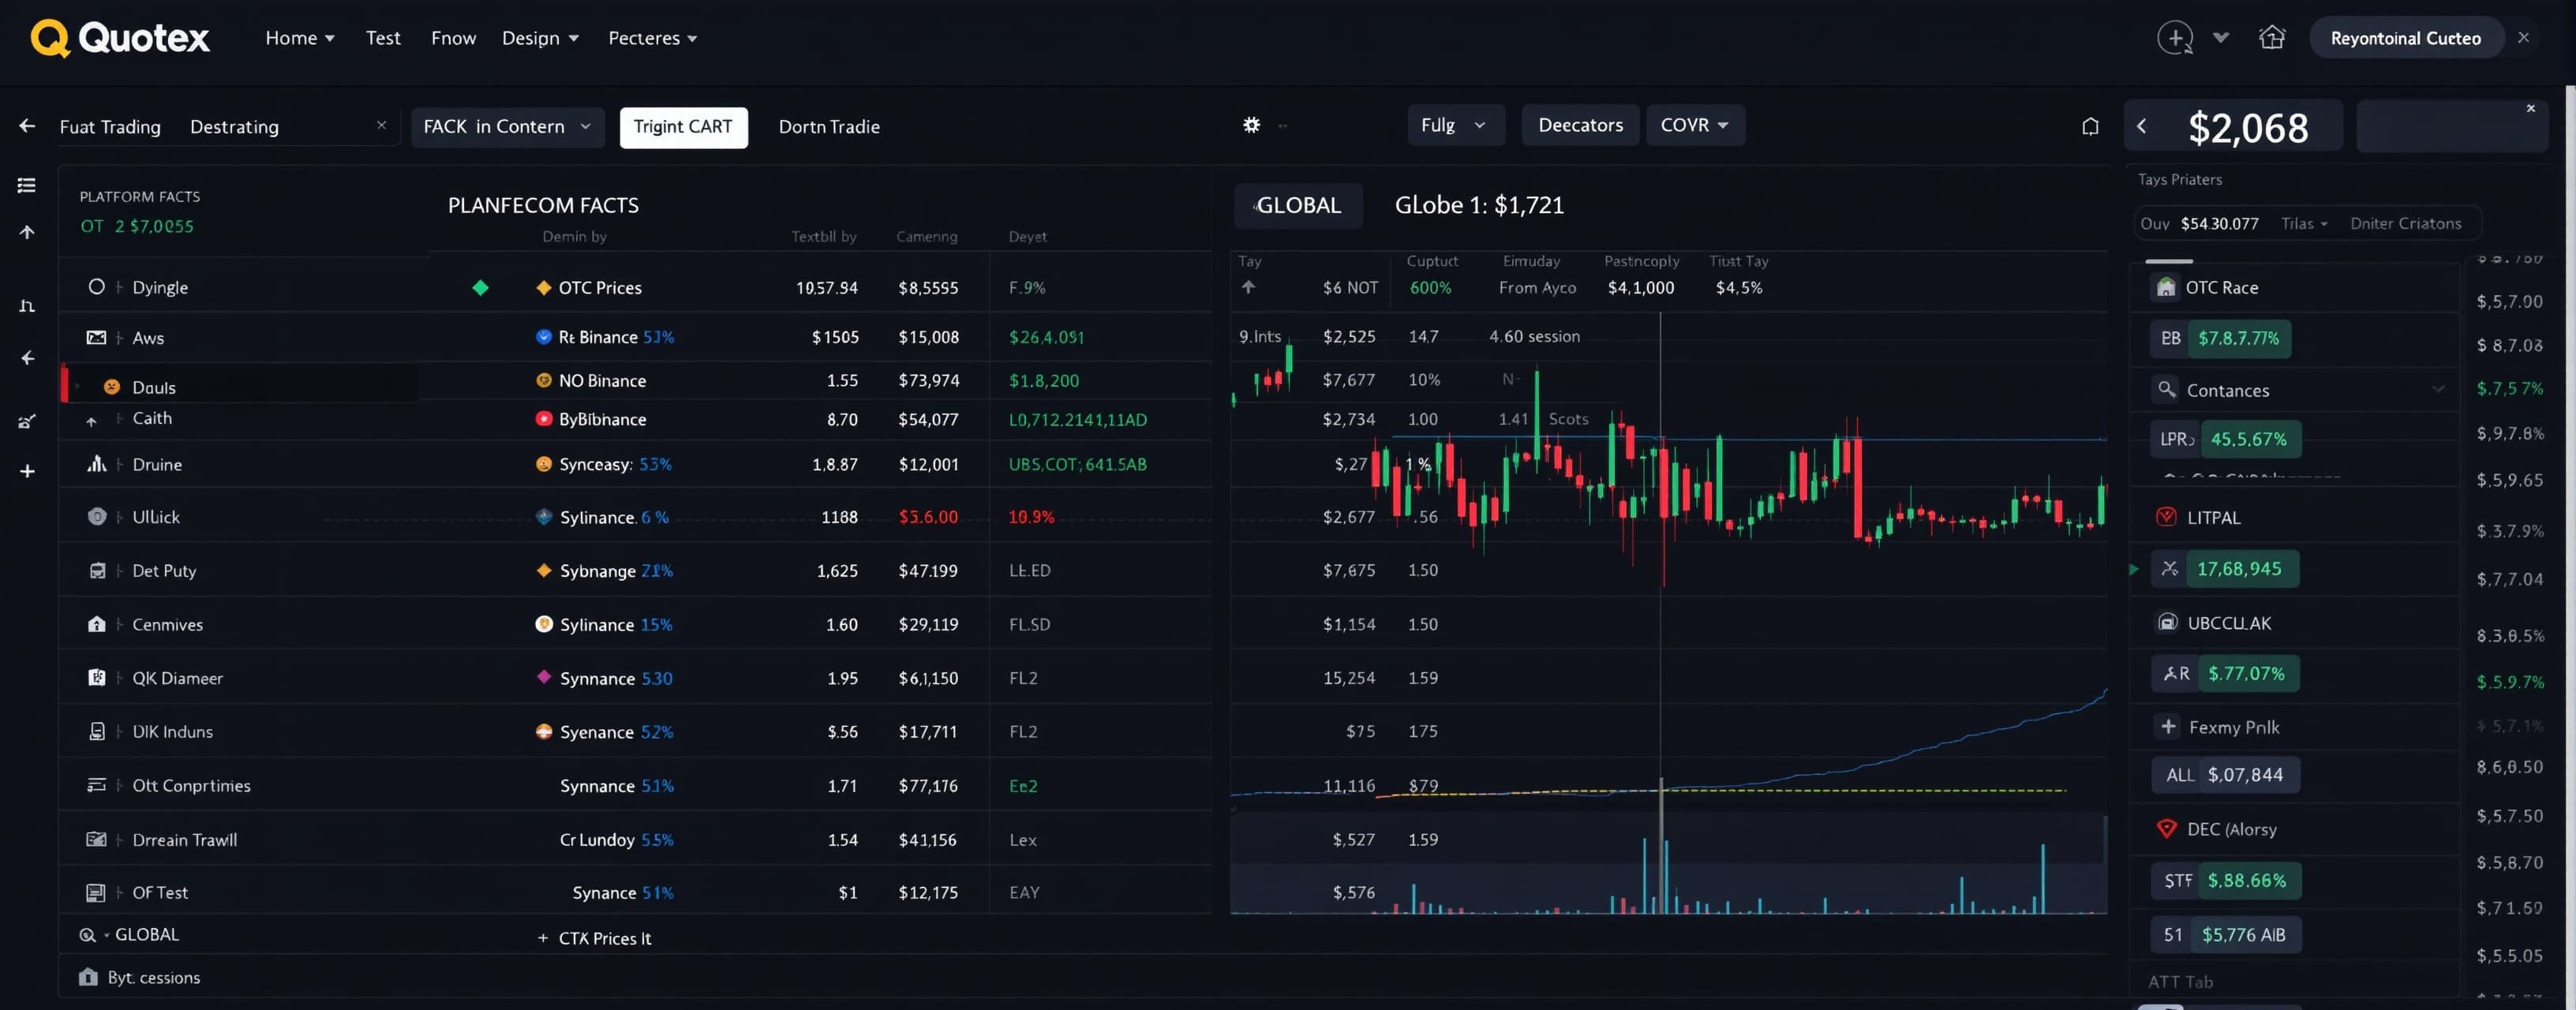Click the Decators button
Image resolution: width=2576 pixels, height=1010 pixels.
[1580, 125]
